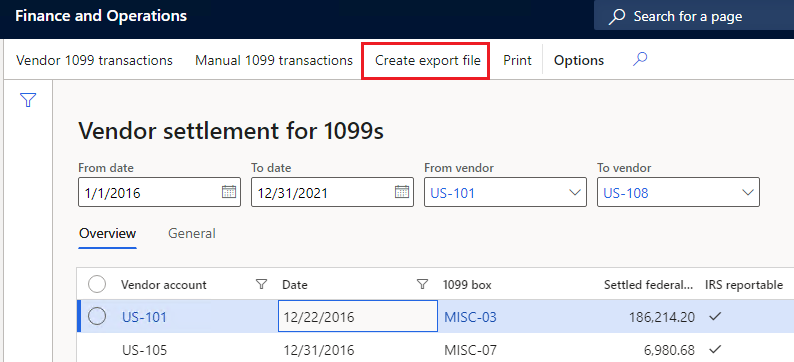Click the MISC-07 cell
The width and height of the screenshot is (794, 362).
pos(470,350)
